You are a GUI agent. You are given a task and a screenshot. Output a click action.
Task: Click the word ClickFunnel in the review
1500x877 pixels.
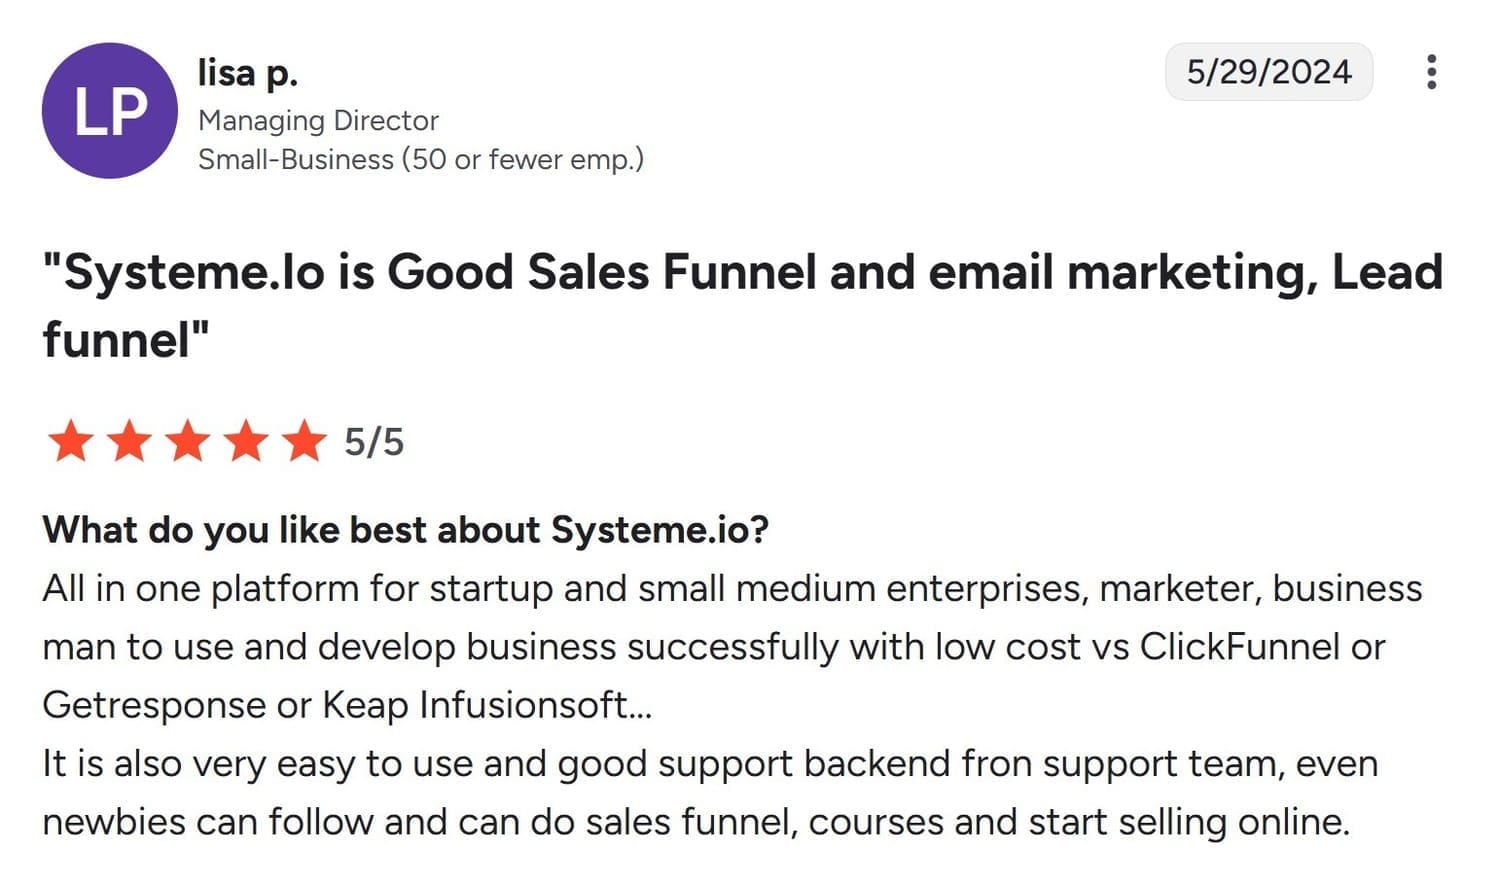click(1240, 647)
